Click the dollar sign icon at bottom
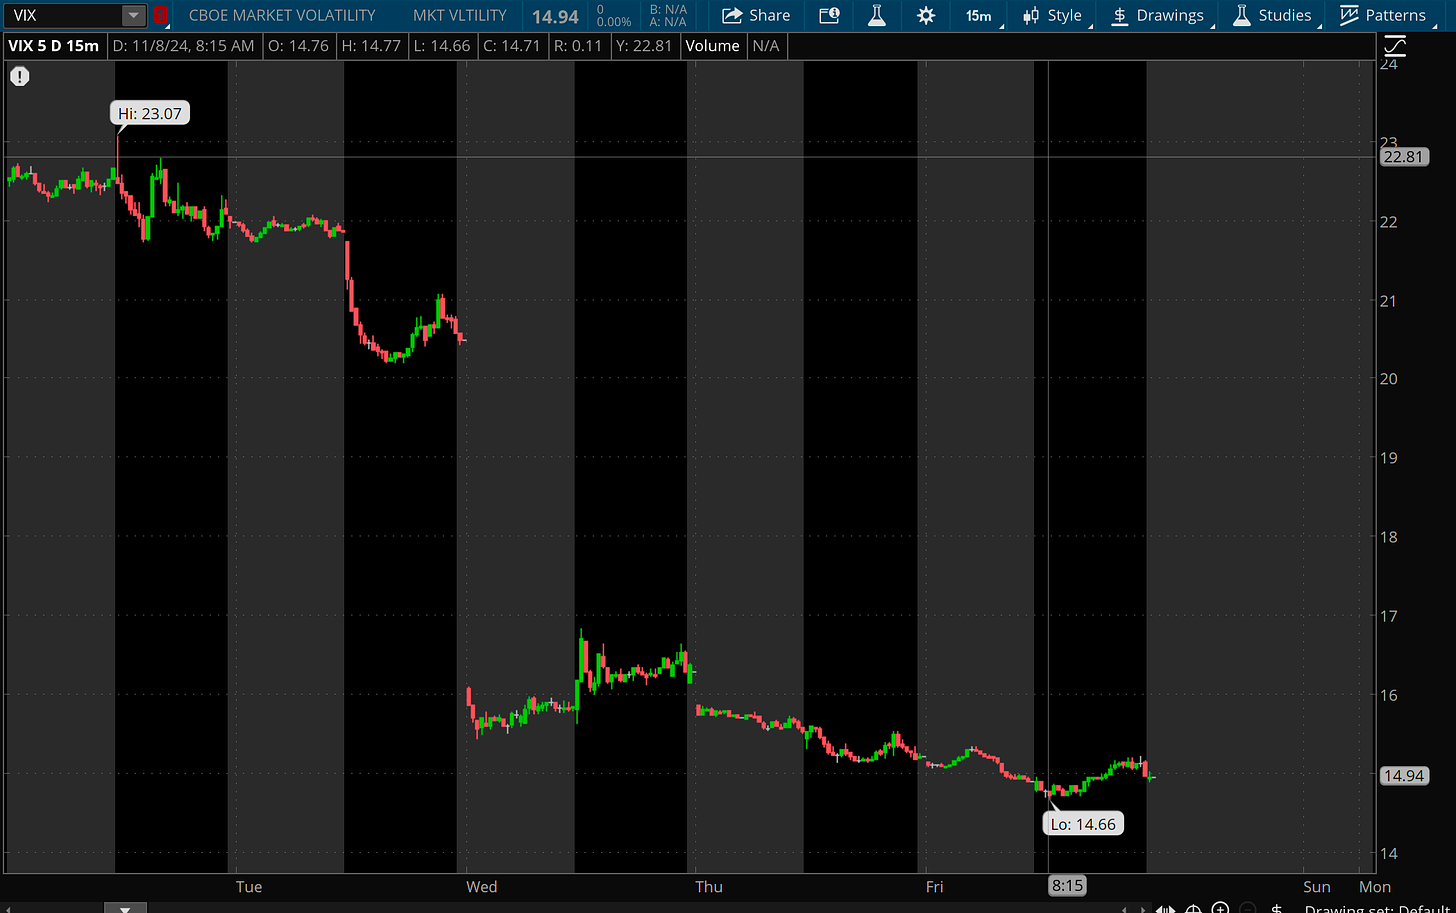This screenshot has width=1456, height=913. [x=1276, y=908]
